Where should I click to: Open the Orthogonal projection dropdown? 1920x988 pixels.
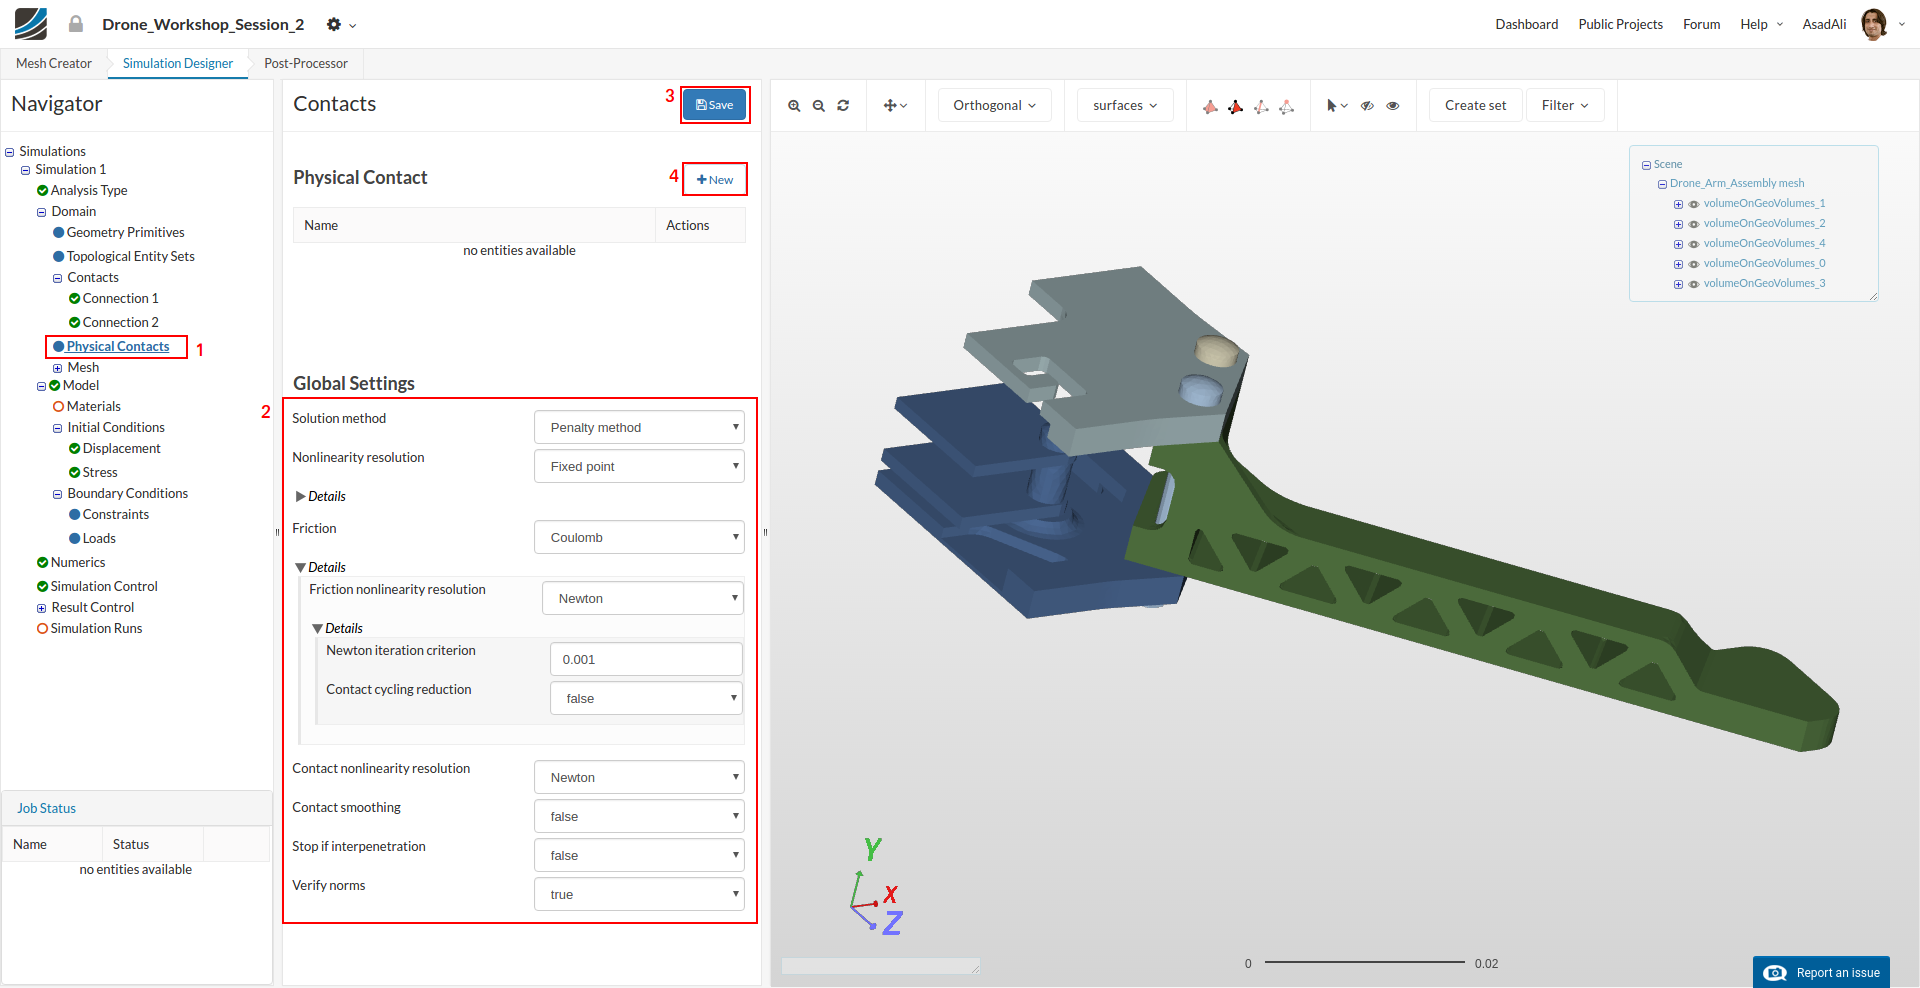(x=994, y=106)
